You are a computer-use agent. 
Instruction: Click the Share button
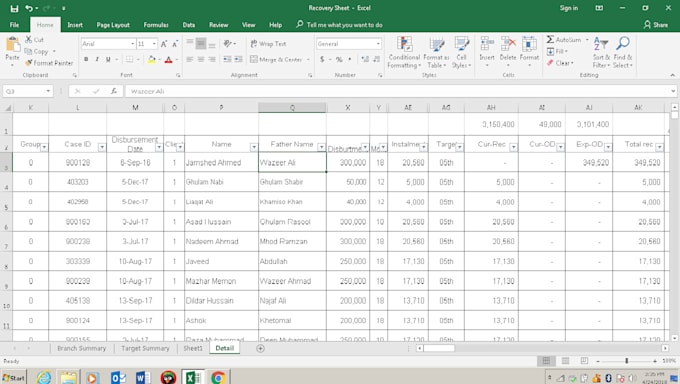[656, 25]
